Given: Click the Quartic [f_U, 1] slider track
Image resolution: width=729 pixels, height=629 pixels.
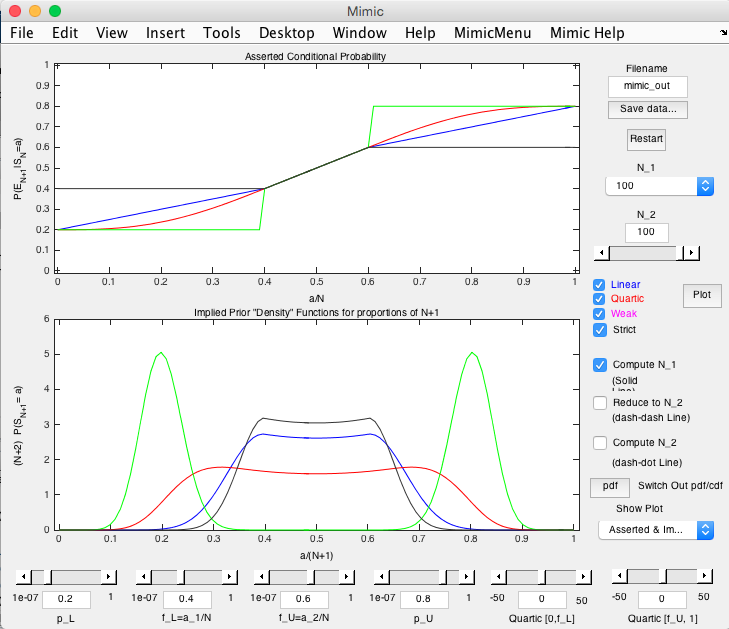Looking at the screenshot, I should point(662,576).
